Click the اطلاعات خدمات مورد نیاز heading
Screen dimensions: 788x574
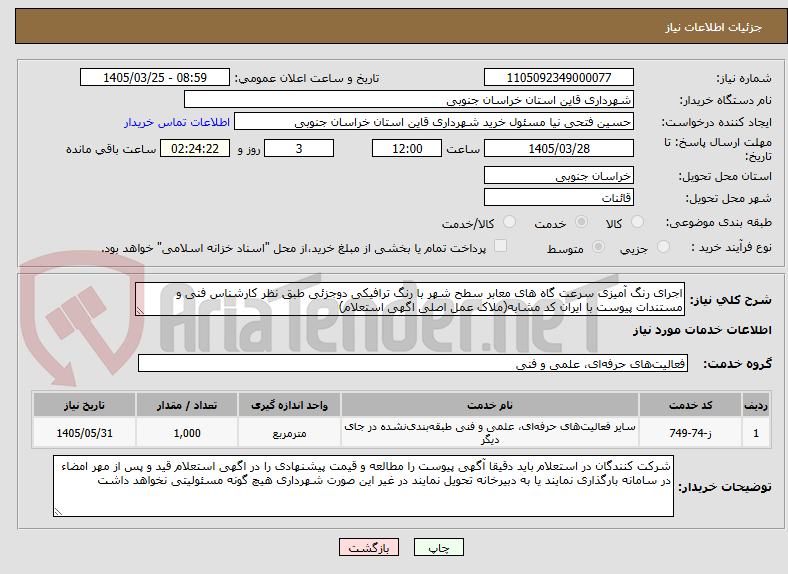702,330
